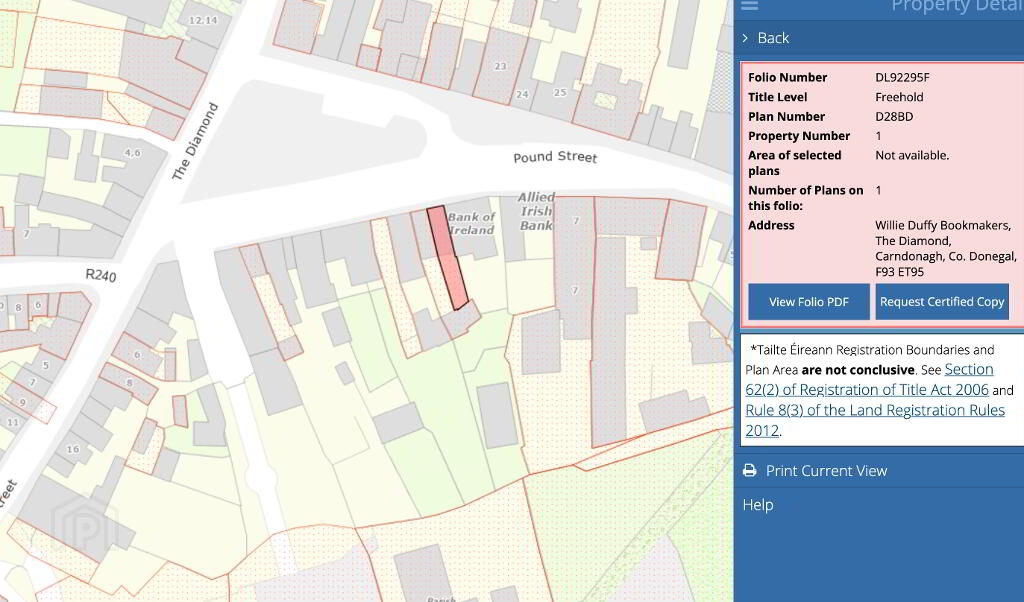Select Print Current View
1024x602 pixels.
[x=826, y=471]
